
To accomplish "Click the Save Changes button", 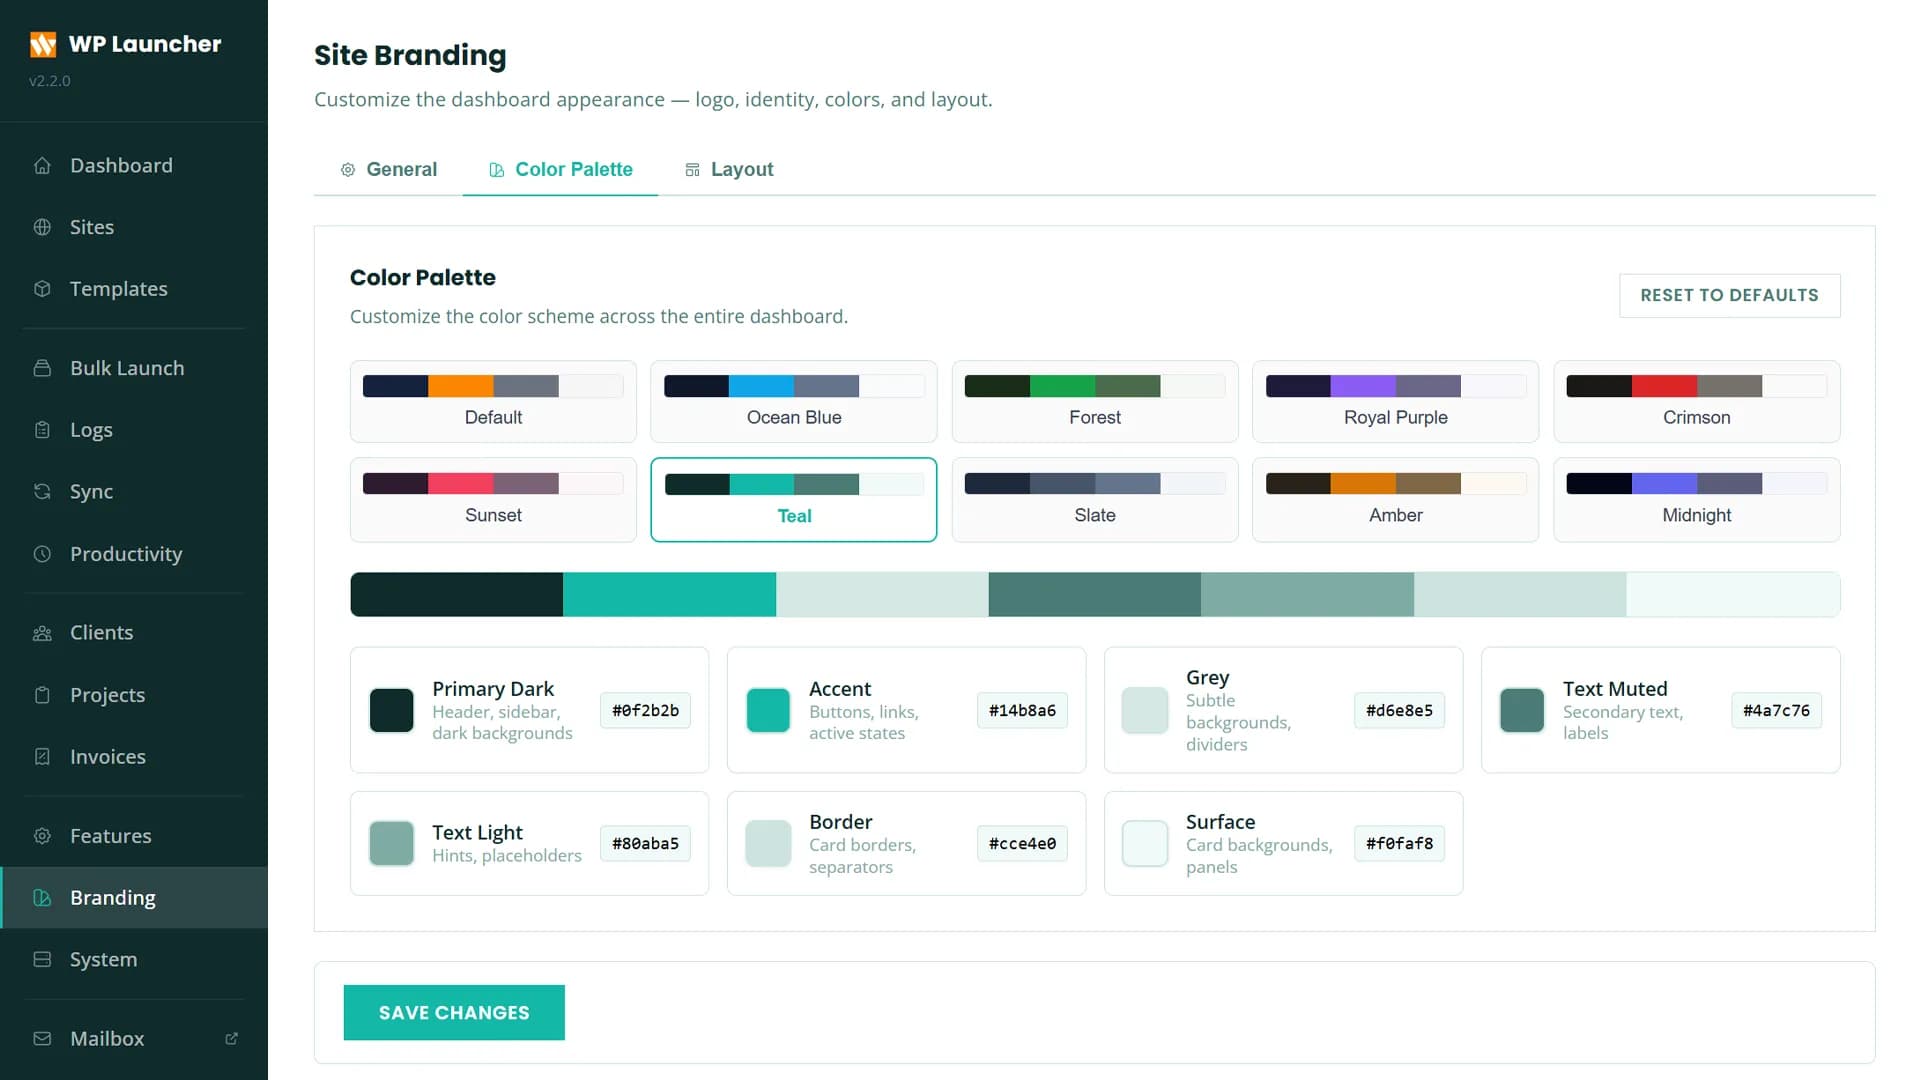I will (454, 1013).
